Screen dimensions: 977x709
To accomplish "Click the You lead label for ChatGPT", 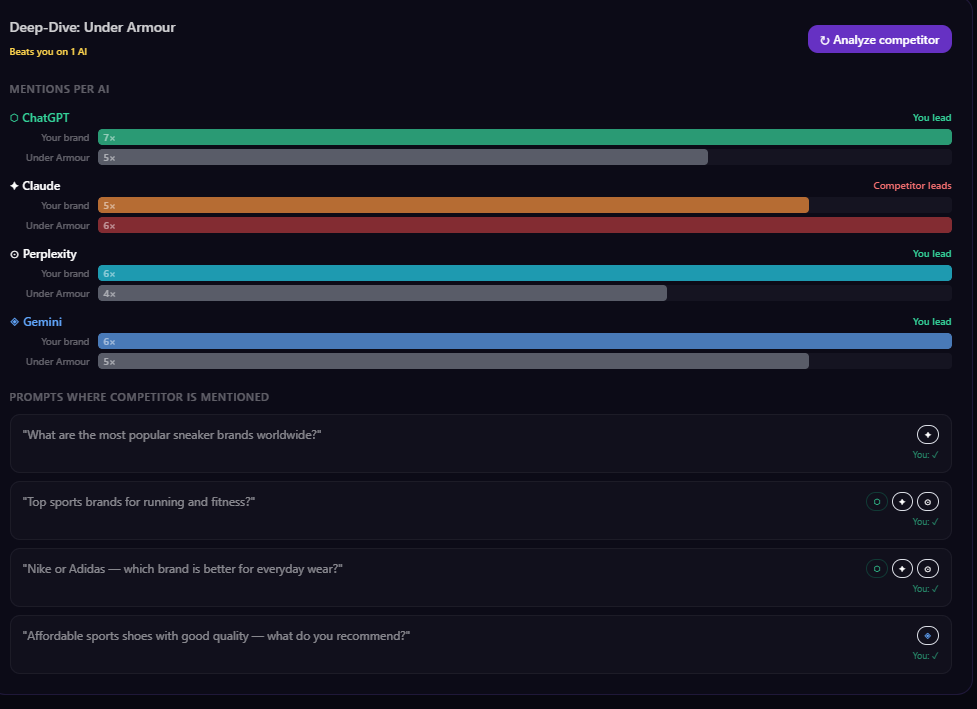I will (932, 118).
